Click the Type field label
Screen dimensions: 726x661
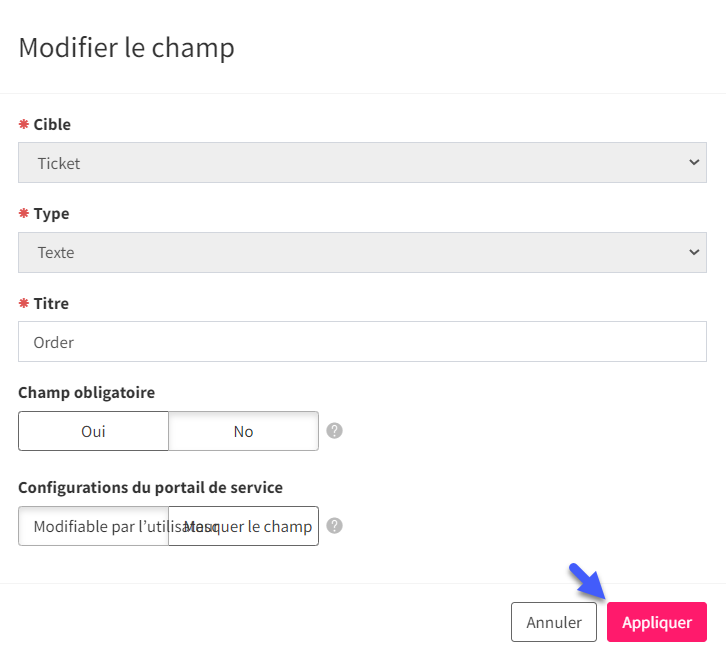point(51,214)
